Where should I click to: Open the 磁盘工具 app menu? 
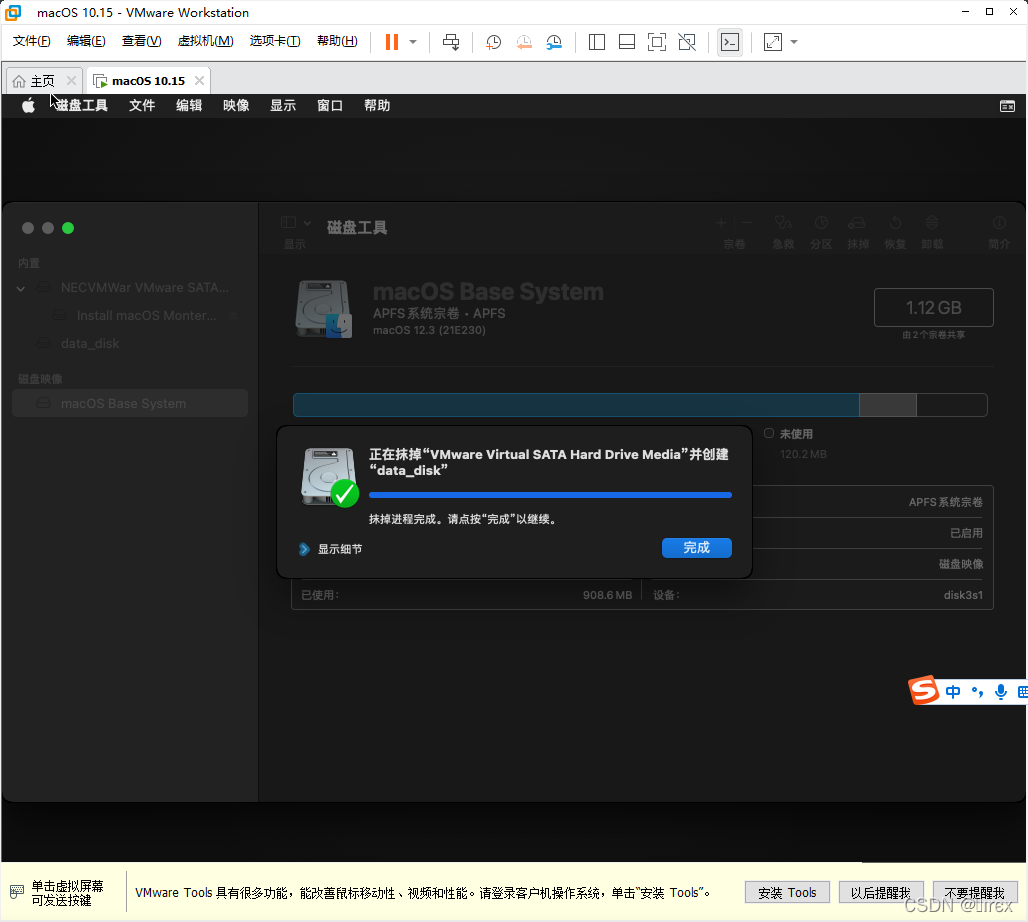point(81,106)
